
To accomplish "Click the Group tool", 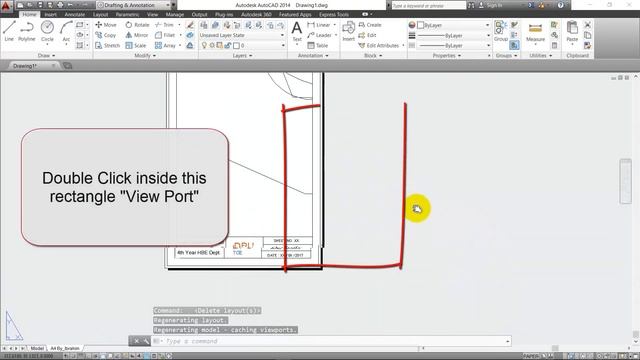I will pyautogui.click(x=500, y=31).
